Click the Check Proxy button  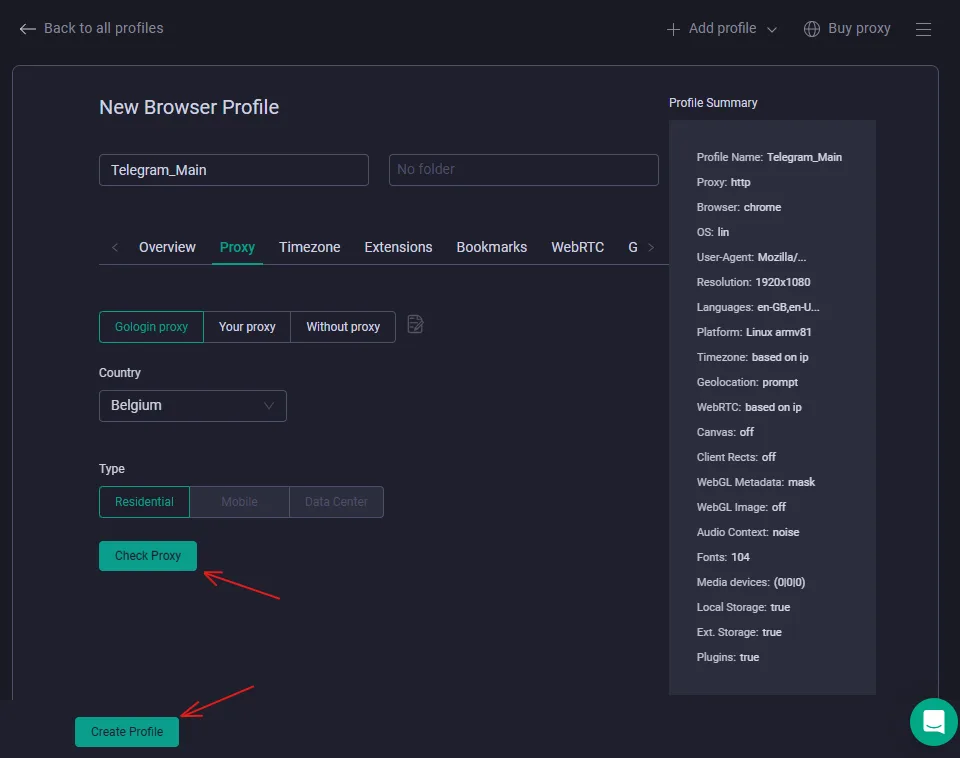pyautogui.click(x=148, y=556)
